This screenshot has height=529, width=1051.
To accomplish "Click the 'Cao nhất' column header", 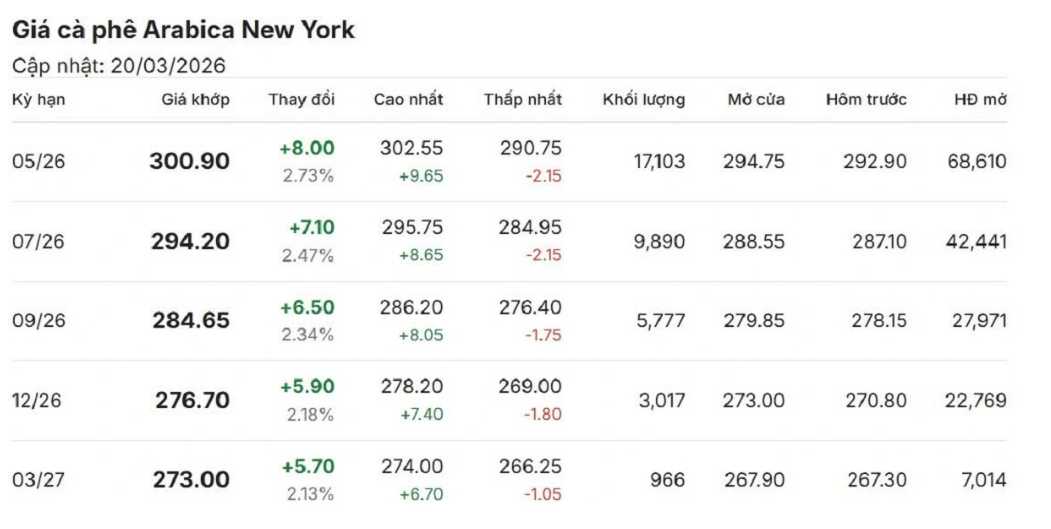I will pos(408,99).
